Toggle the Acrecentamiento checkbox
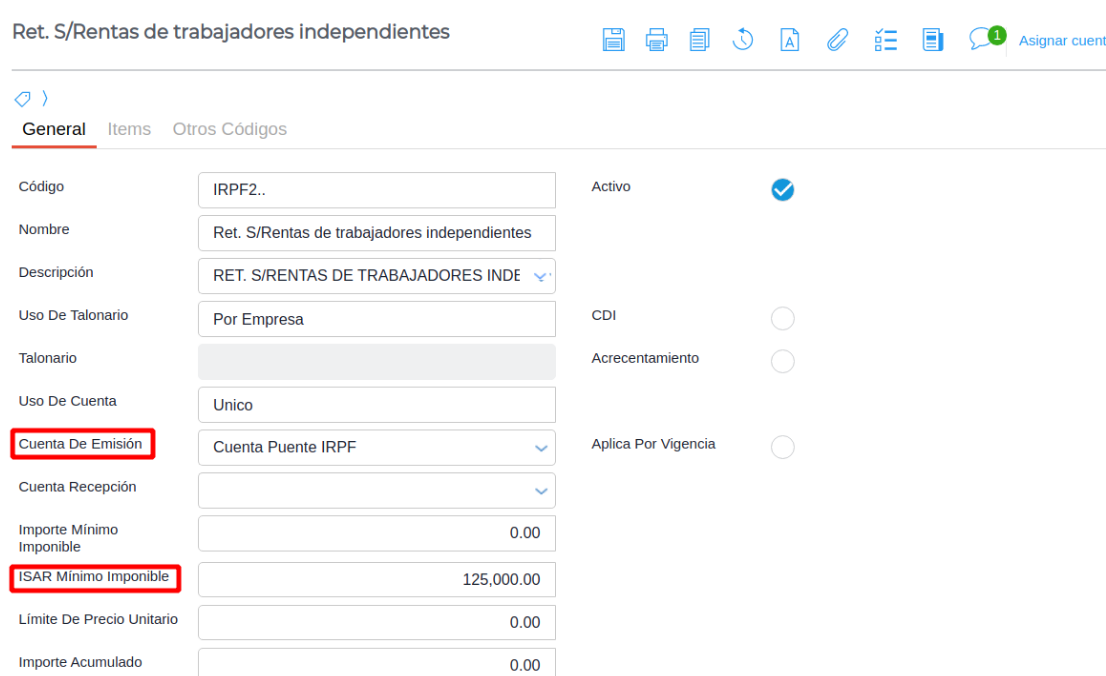This screenshot has height=676, width=1106. pyautogui.click(x=783, y=361)
